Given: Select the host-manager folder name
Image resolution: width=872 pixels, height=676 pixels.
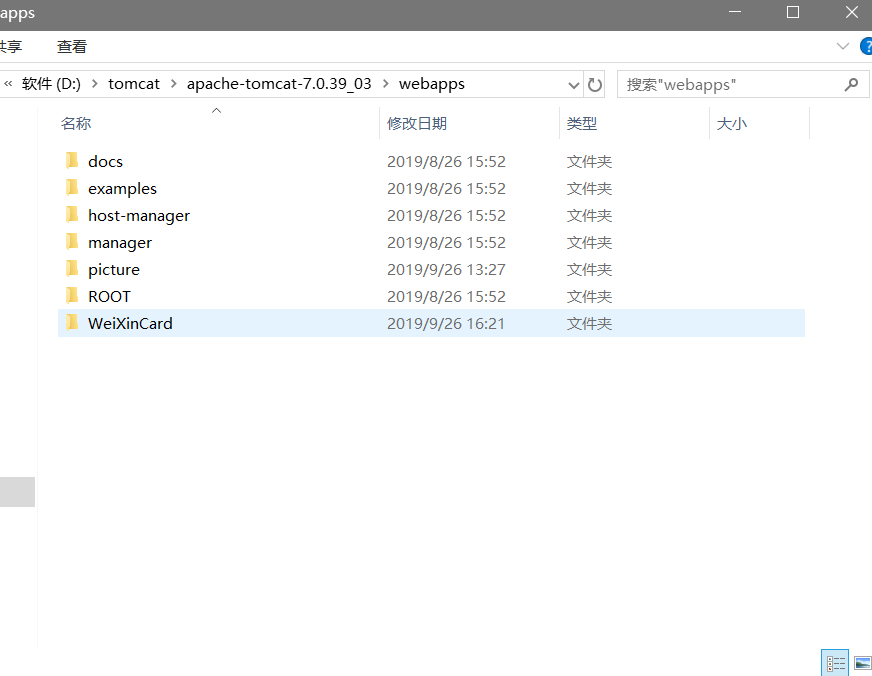Looking at the screenshot, I should 139,216.
